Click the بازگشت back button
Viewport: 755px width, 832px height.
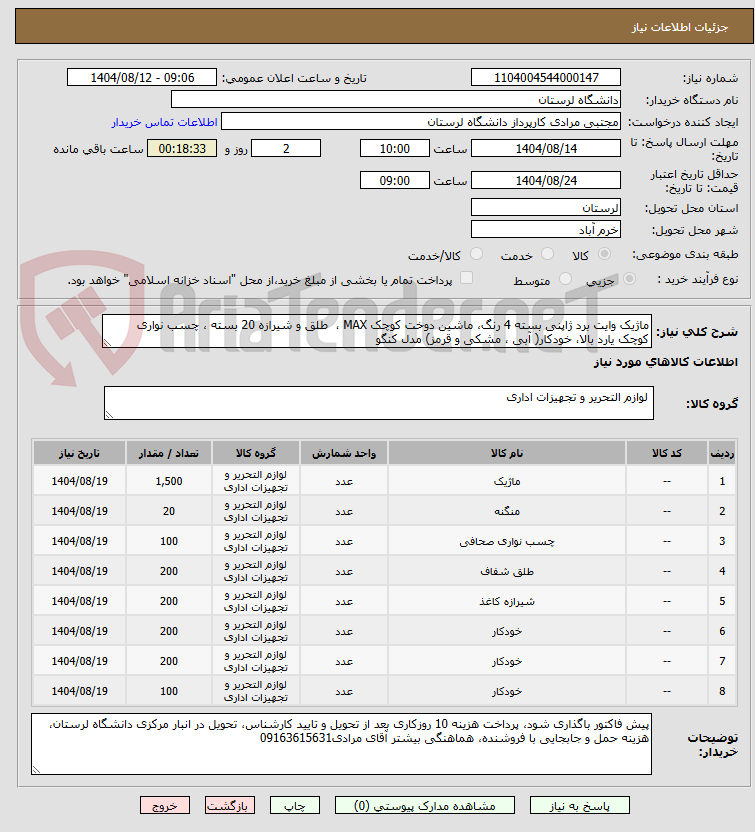click(230, 805)
